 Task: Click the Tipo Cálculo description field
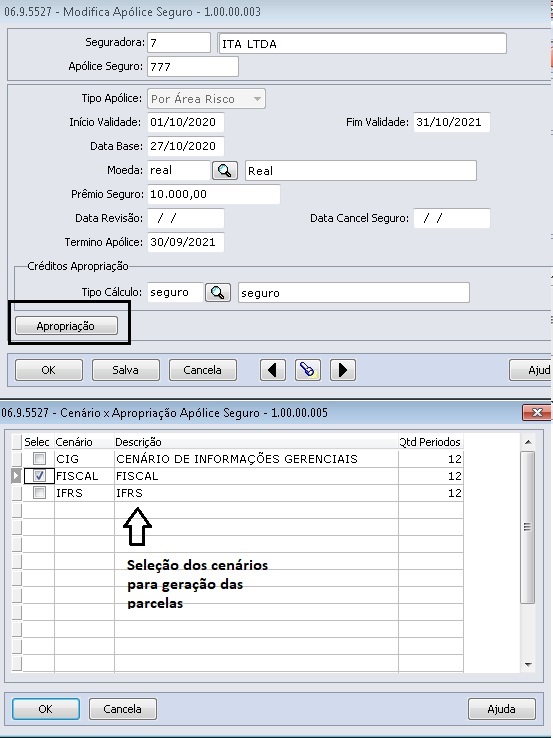click(x=354, y=292)
